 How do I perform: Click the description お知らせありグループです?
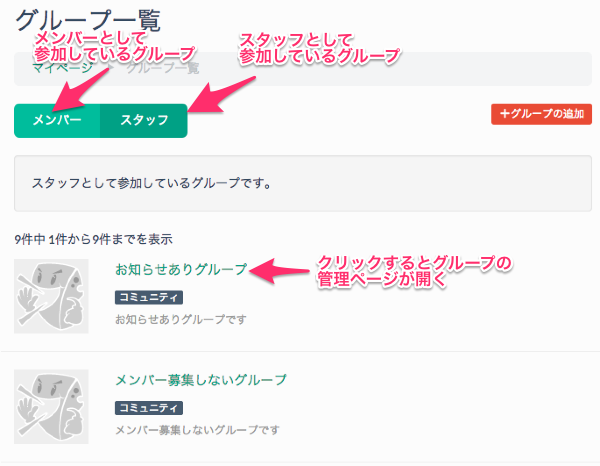[181, 320]
